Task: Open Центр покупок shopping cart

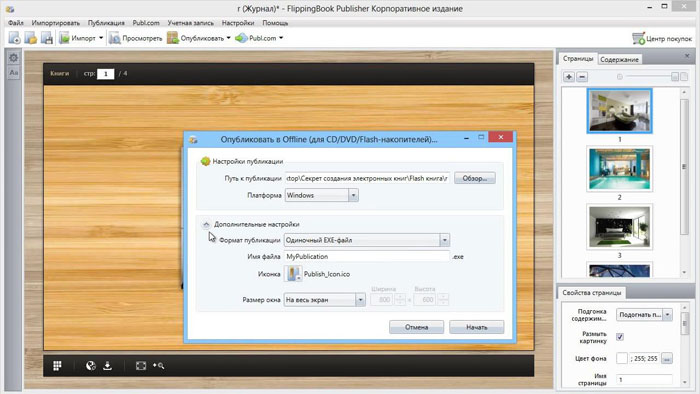Action: pyautogui.click(x=662, y=39)
